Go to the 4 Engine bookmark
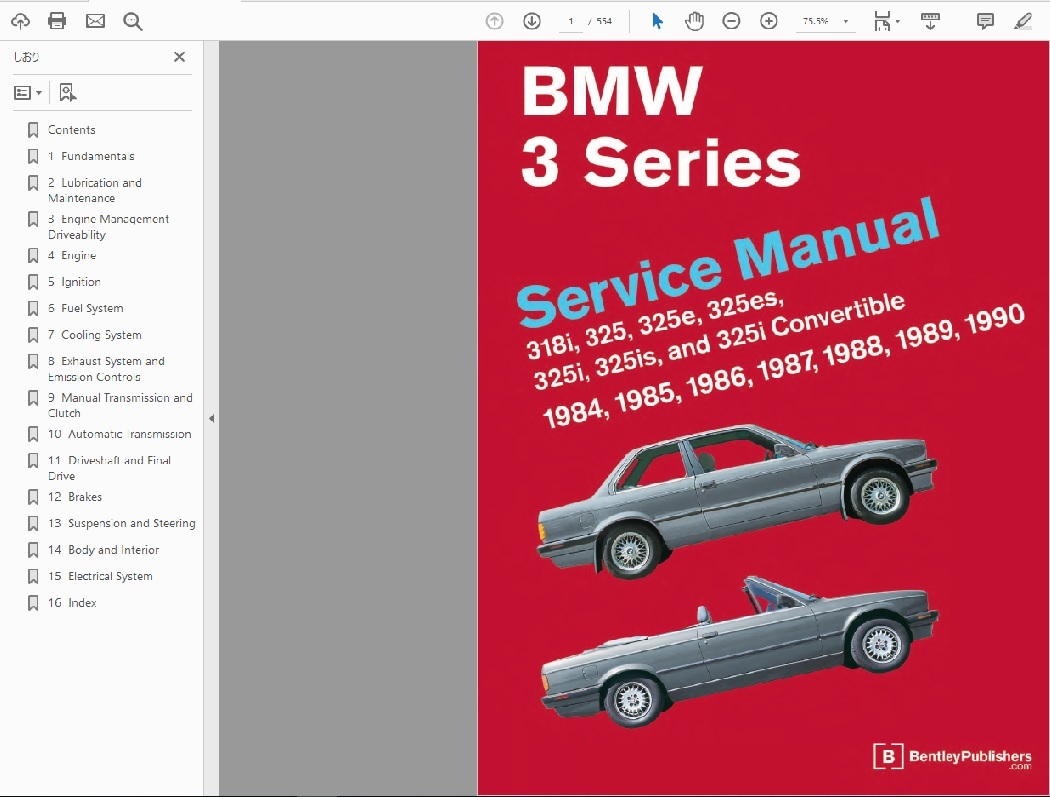Image resolution: width=1050 pixels, height=797 pixels. (72, 255)
